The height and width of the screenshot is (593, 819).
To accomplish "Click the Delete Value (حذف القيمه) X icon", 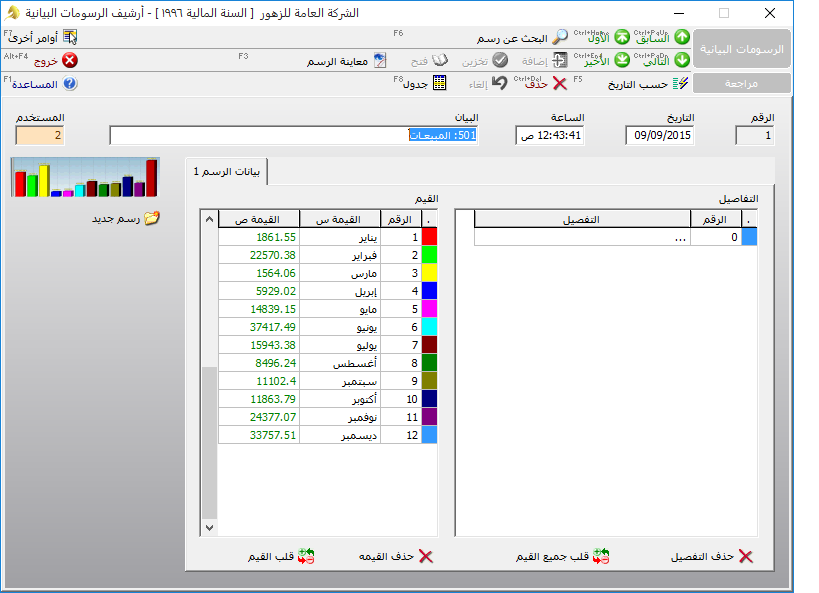I will coord(426,556).
